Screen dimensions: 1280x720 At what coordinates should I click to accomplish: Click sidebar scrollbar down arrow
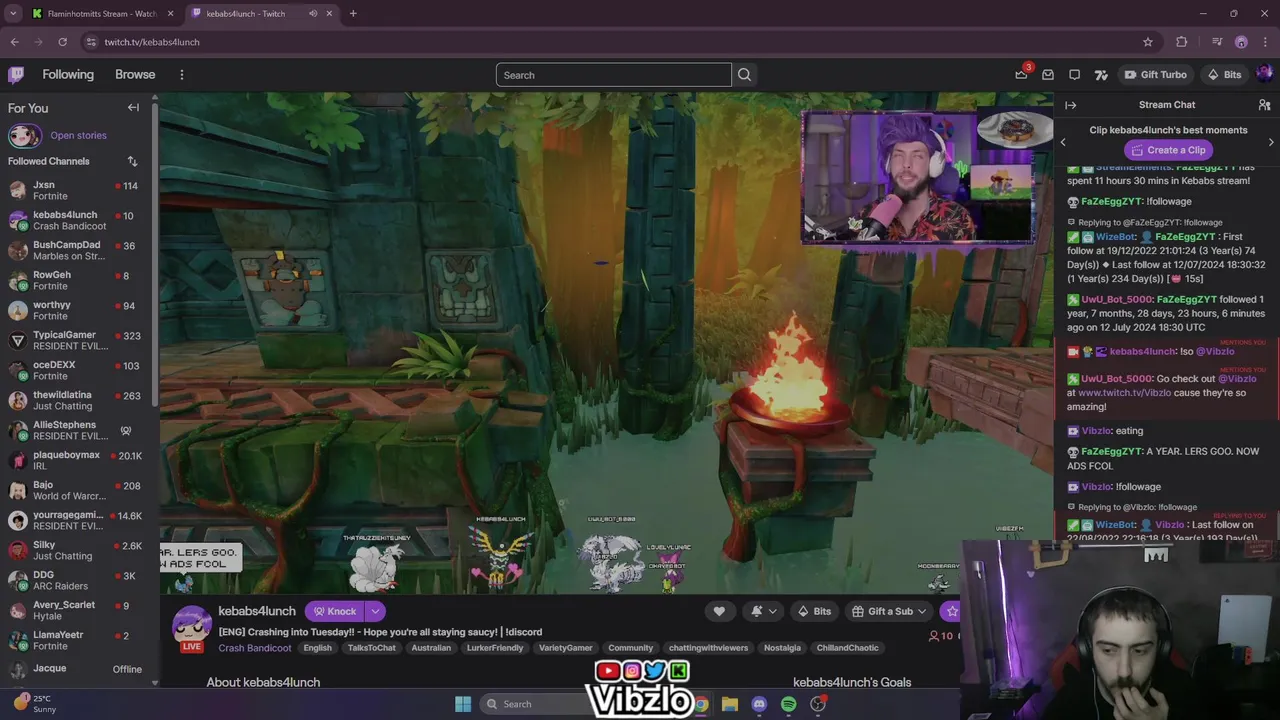[154, 683]
